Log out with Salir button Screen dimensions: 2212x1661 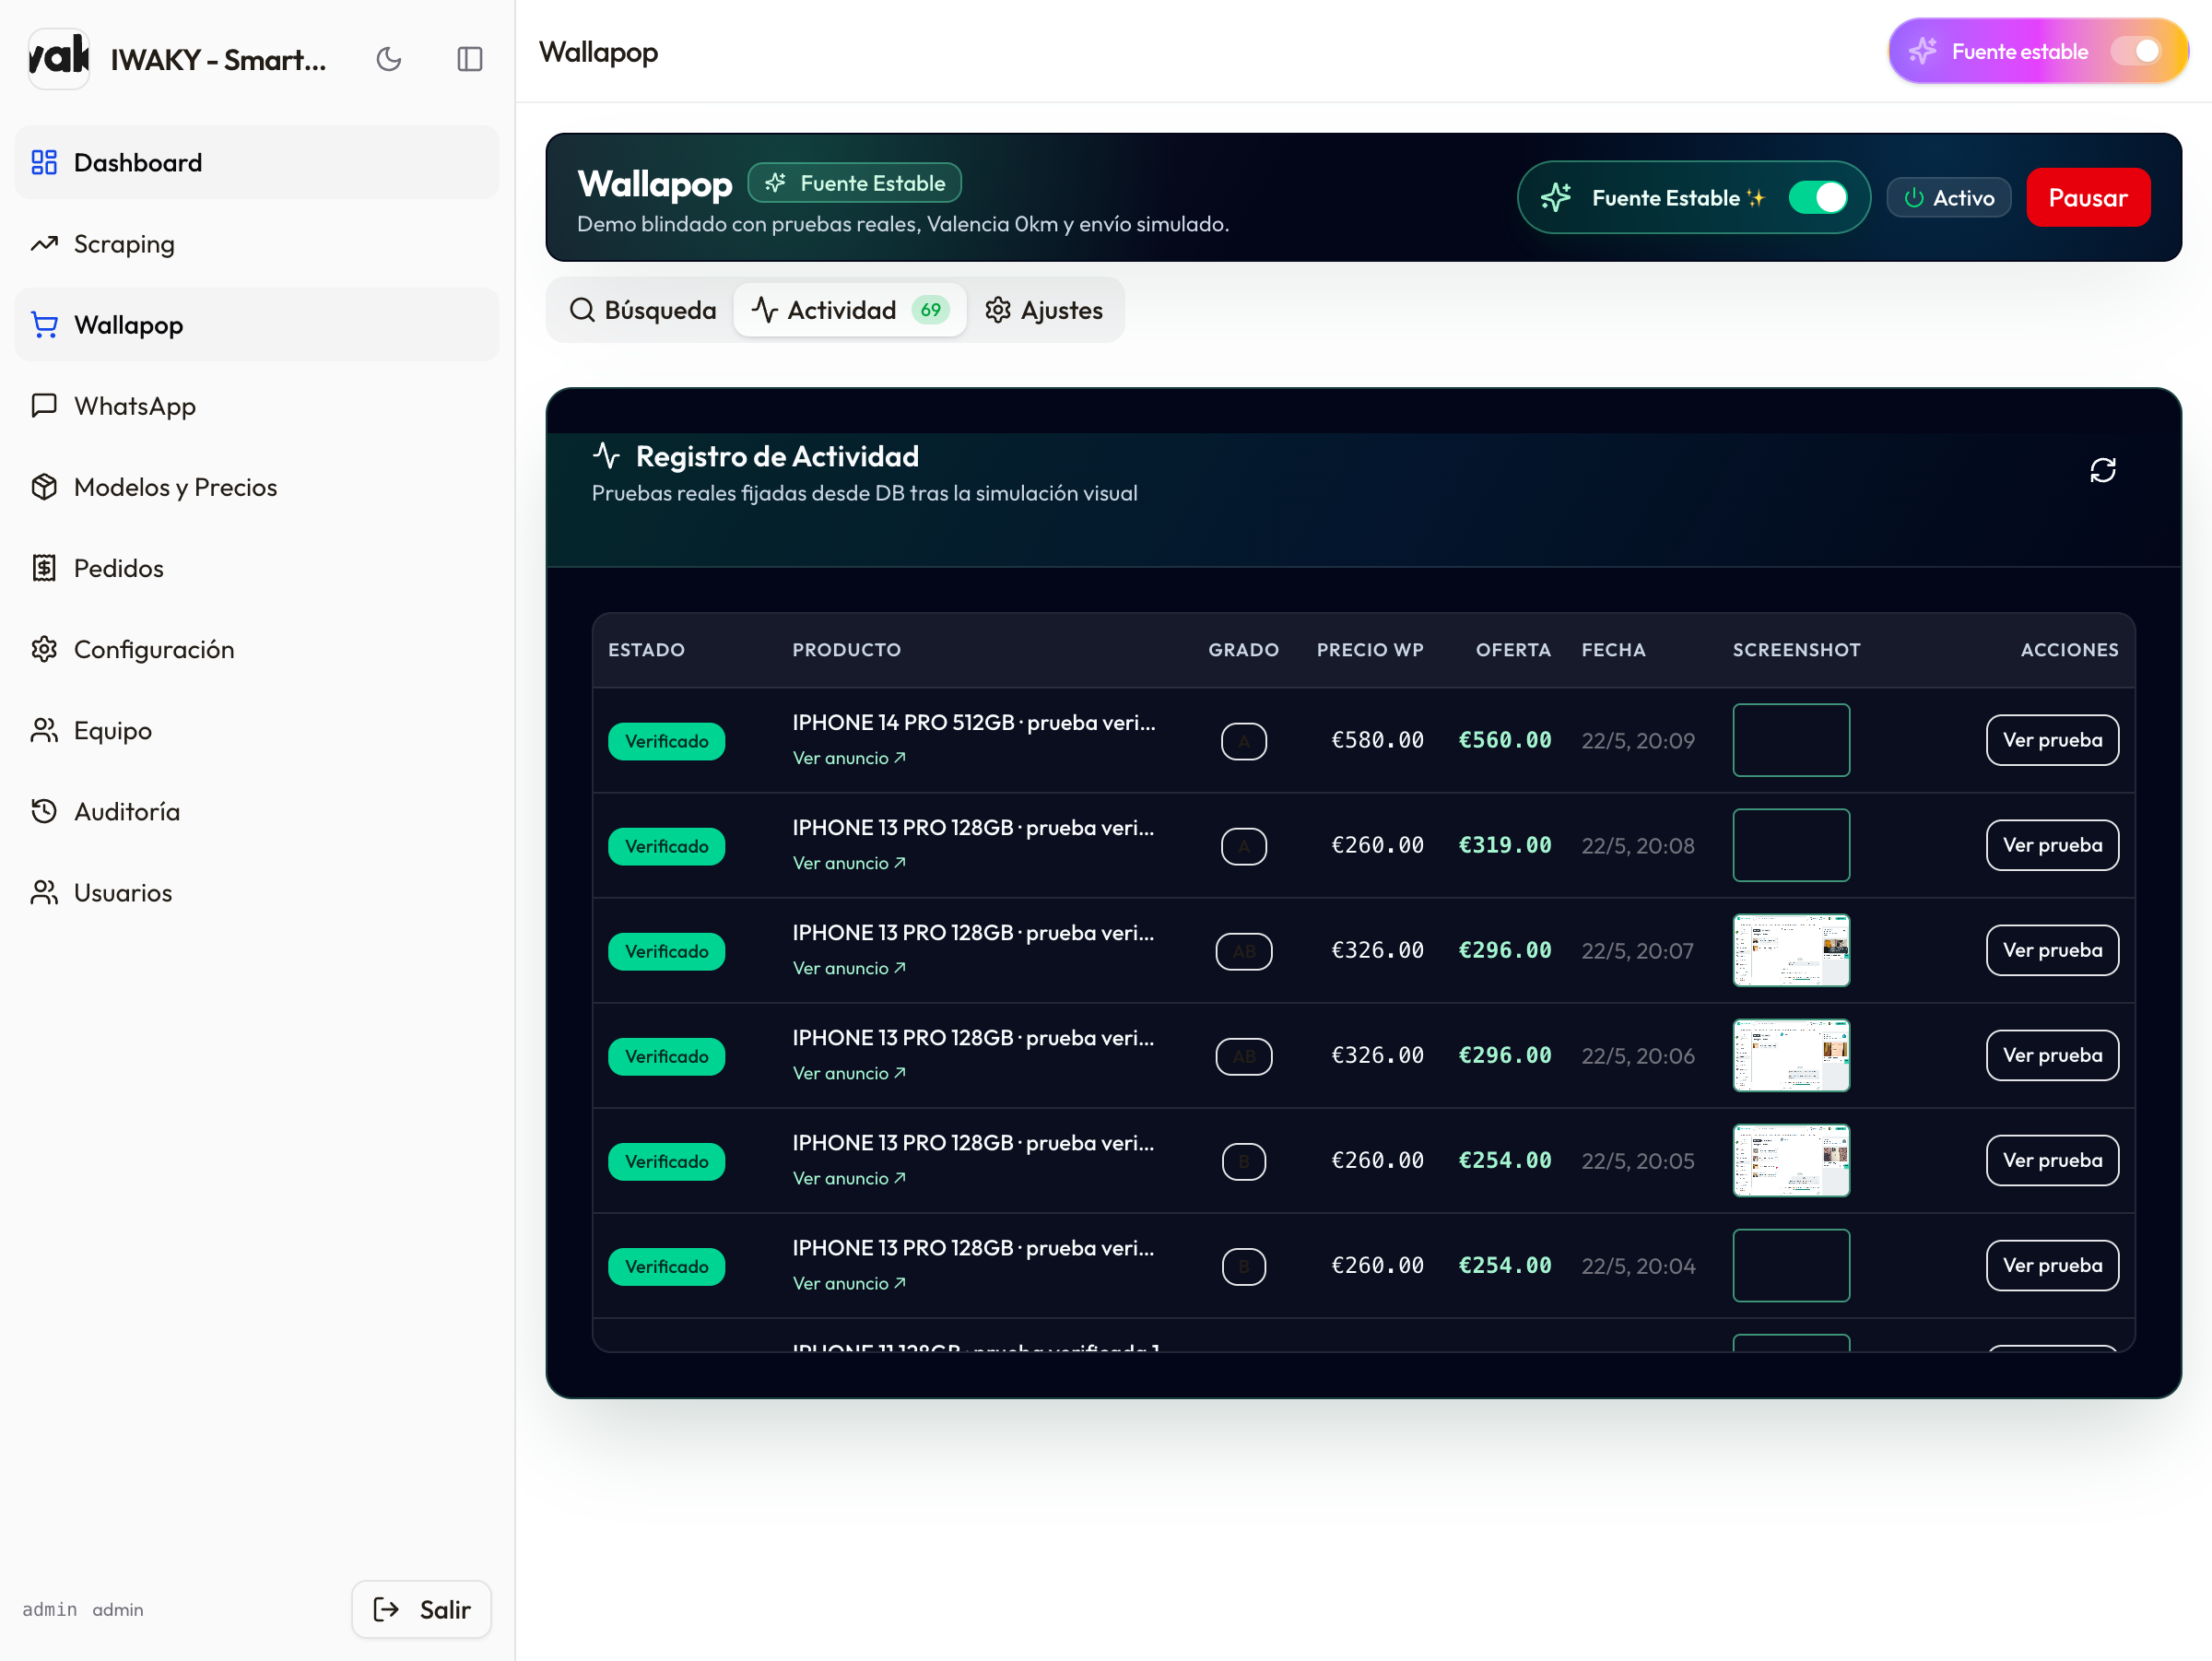[421, 1608]
